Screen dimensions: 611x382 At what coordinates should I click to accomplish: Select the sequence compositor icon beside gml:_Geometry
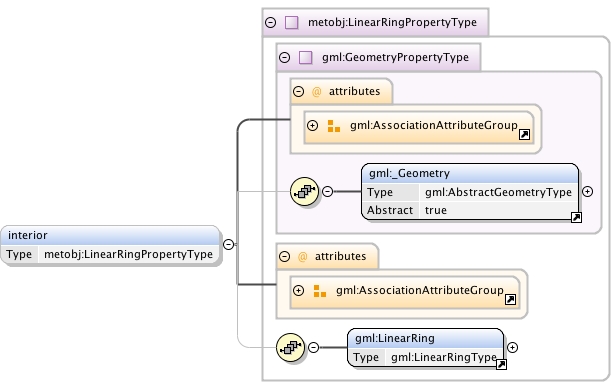304,191
